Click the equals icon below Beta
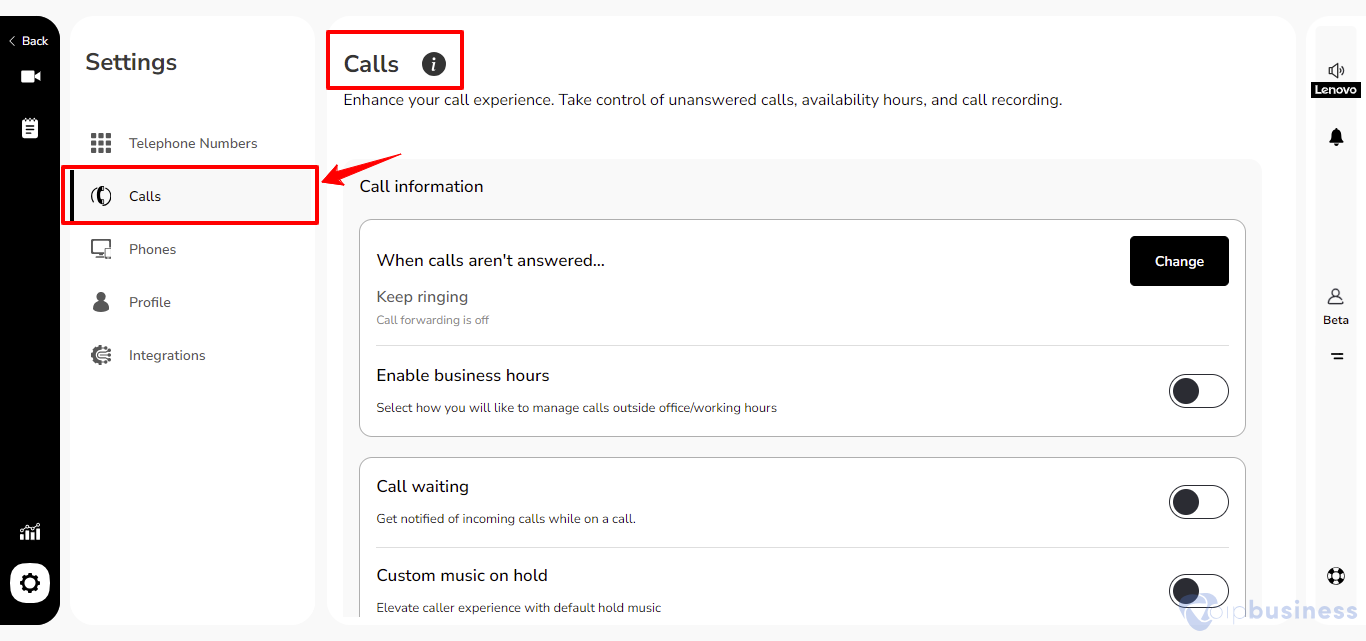1366x641 pixels. [x=1337, y=356]
